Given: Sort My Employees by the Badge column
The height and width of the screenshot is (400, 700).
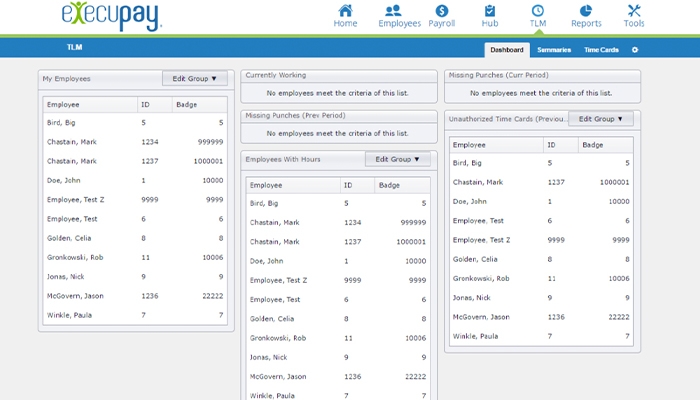Looking at the screenshot, I should pyautogui.click(x=199, y=104).
